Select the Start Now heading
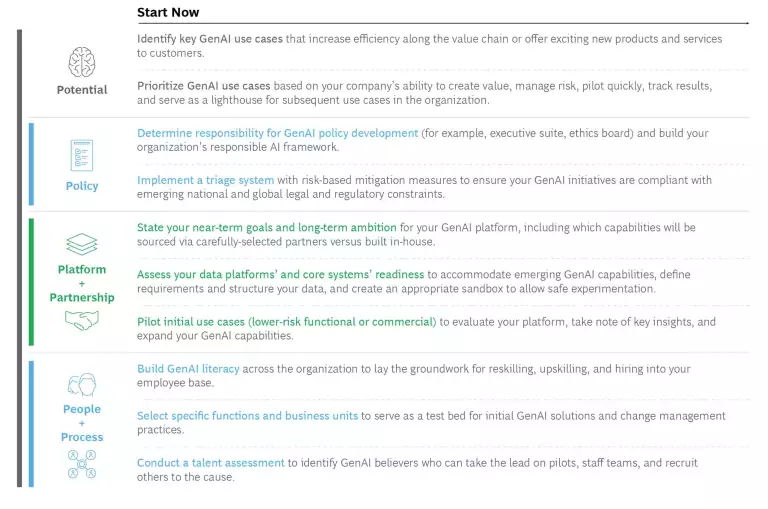 tap(168, 13)
